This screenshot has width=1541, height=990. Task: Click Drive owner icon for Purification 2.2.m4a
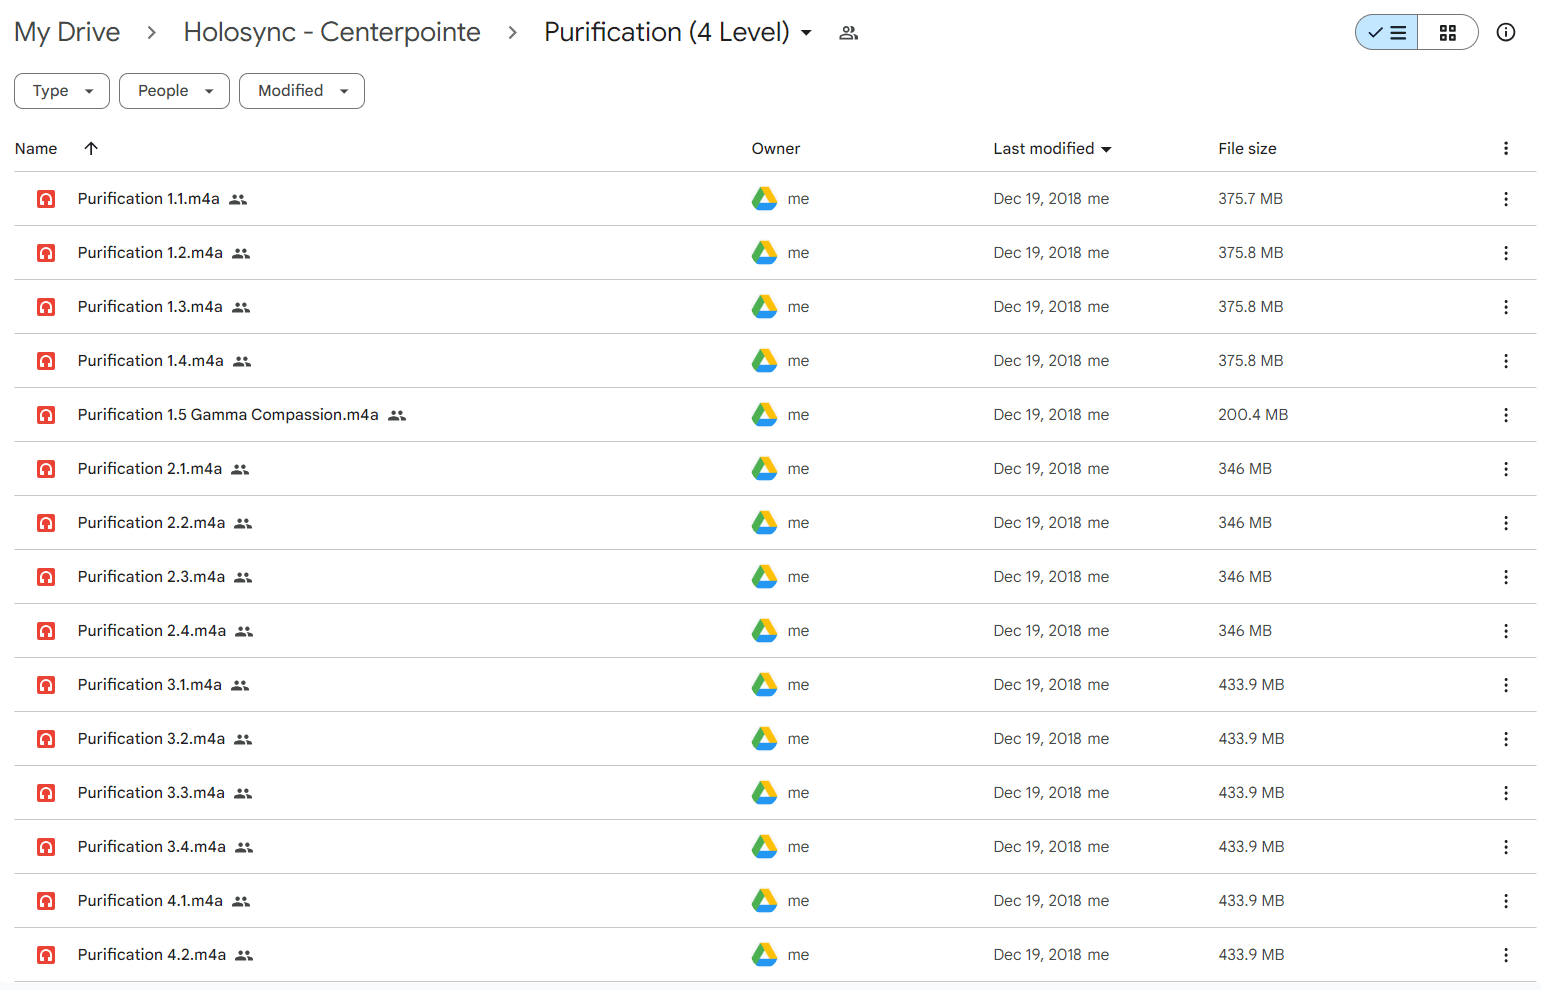point(765,523)
